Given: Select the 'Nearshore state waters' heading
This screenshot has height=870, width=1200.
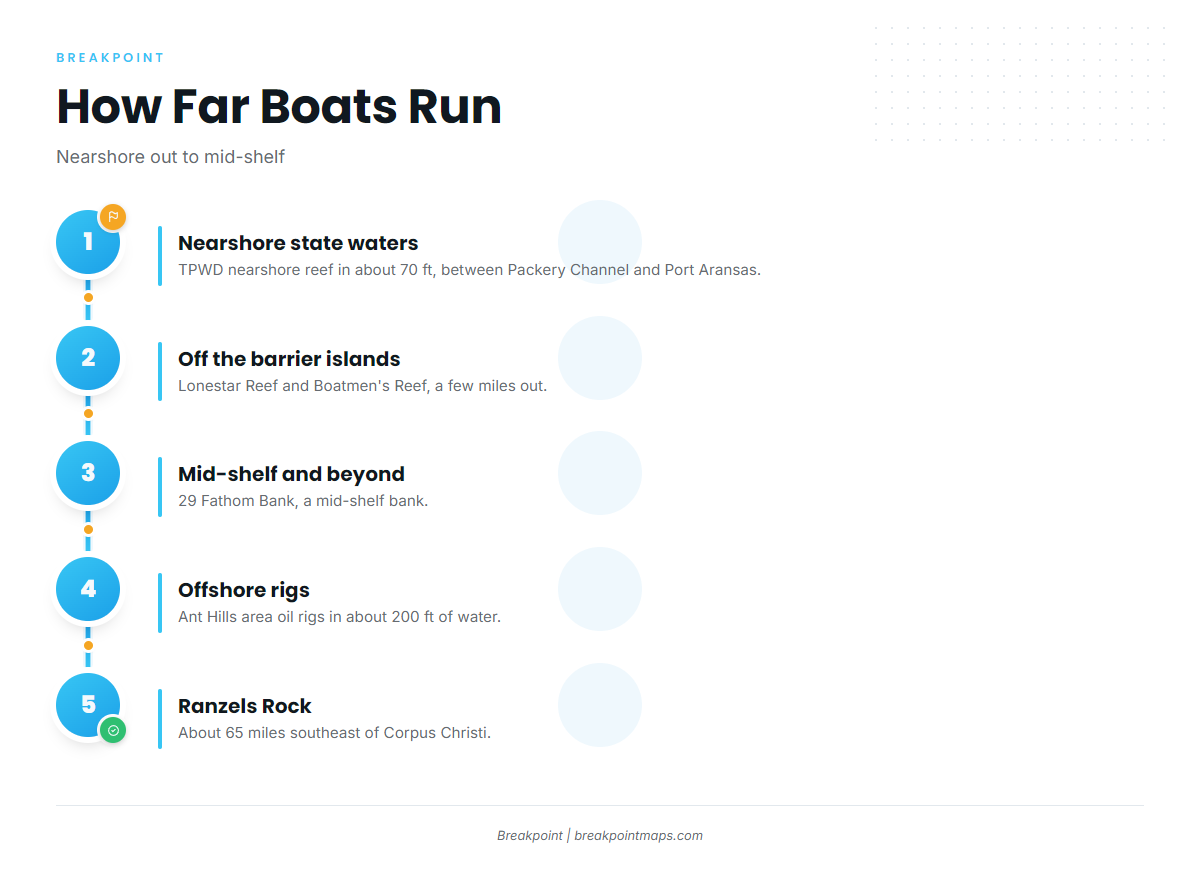Looking at the screenshot, I should point(298,243).
